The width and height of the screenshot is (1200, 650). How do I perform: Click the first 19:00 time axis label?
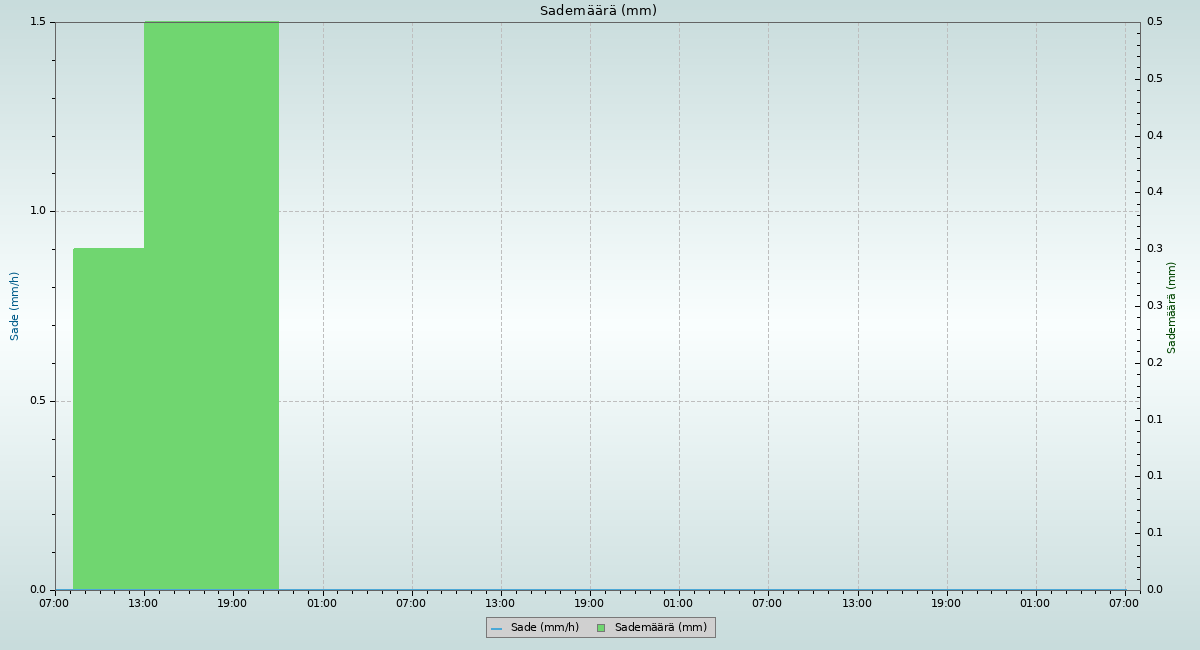click(232, 603)
